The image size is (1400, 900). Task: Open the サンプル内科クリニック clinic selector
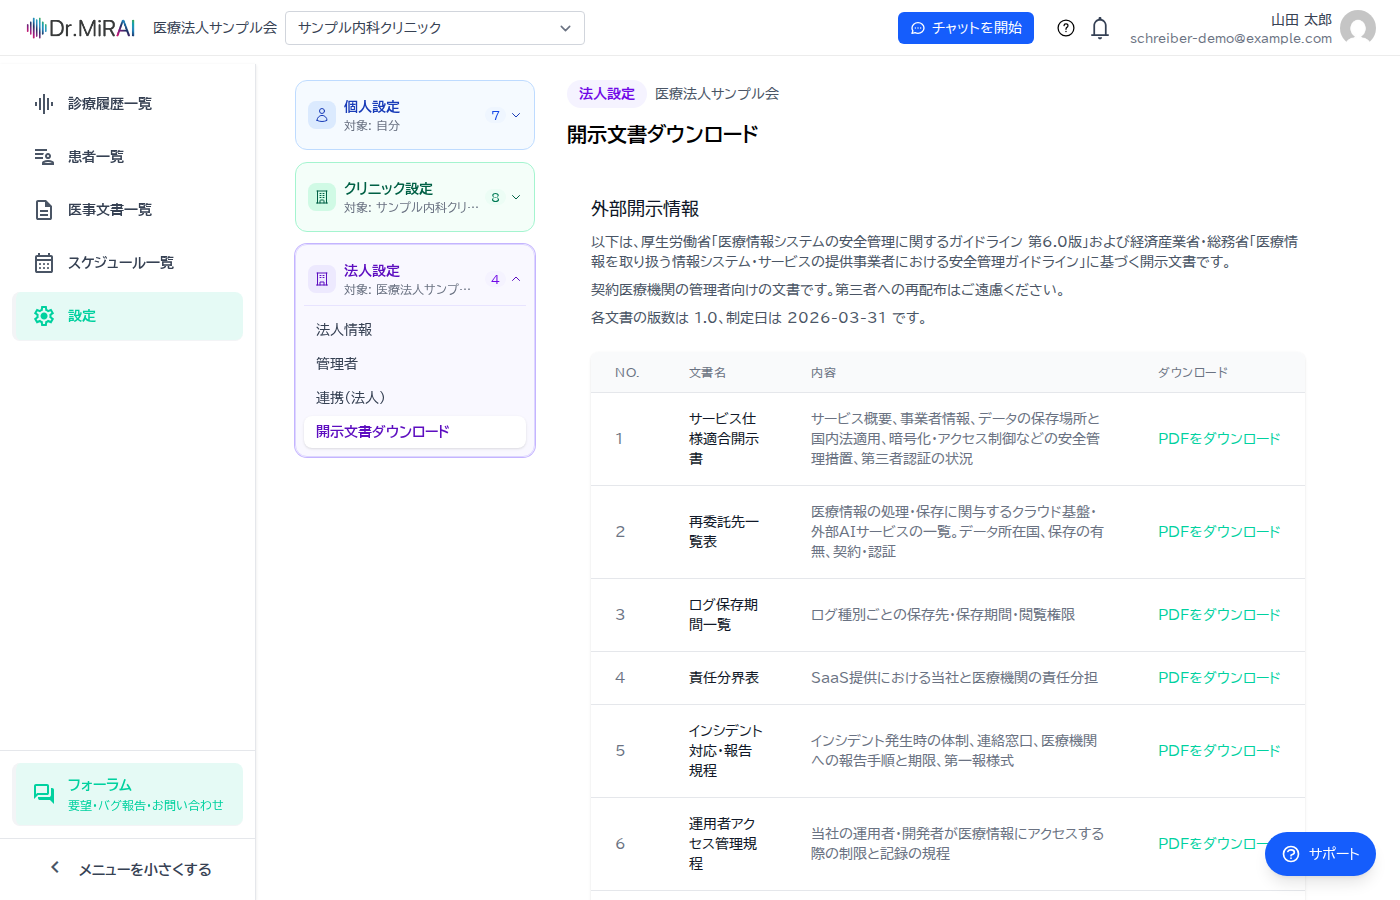coord(435,28)
